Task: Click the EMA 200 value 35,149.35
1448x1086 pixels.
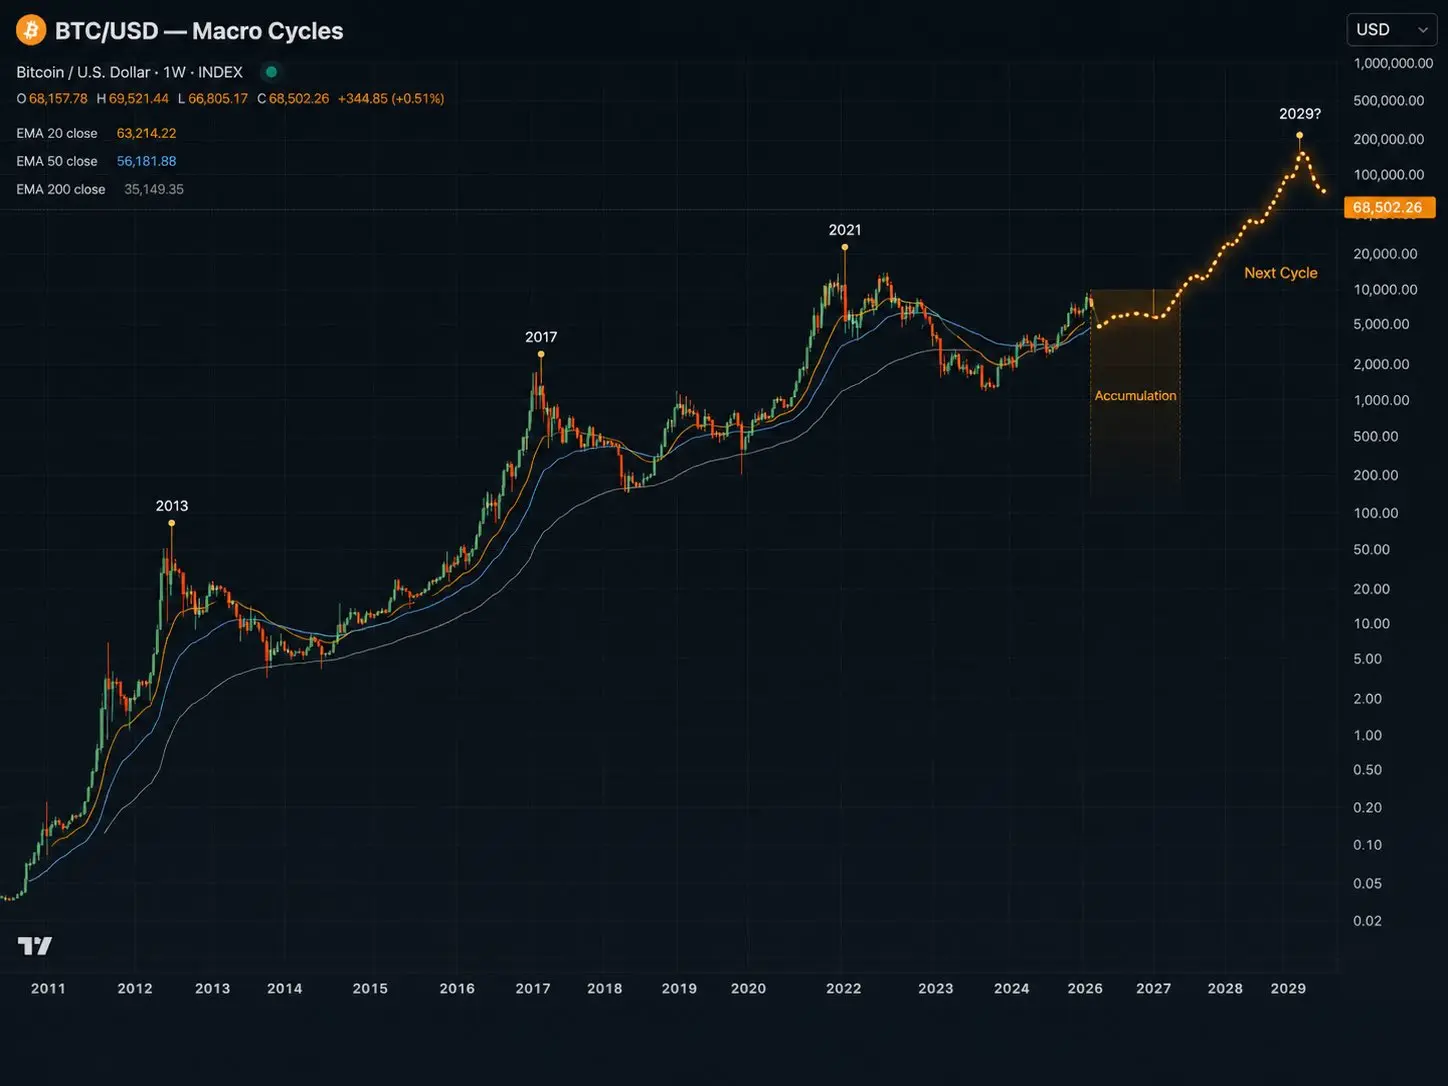Action: click(154, 189)
